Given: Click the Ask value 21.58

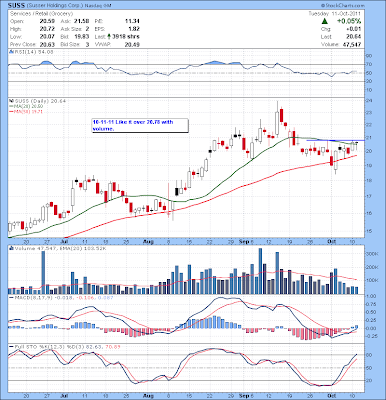Looking at the screenshot, I should (x=82, y=21).
